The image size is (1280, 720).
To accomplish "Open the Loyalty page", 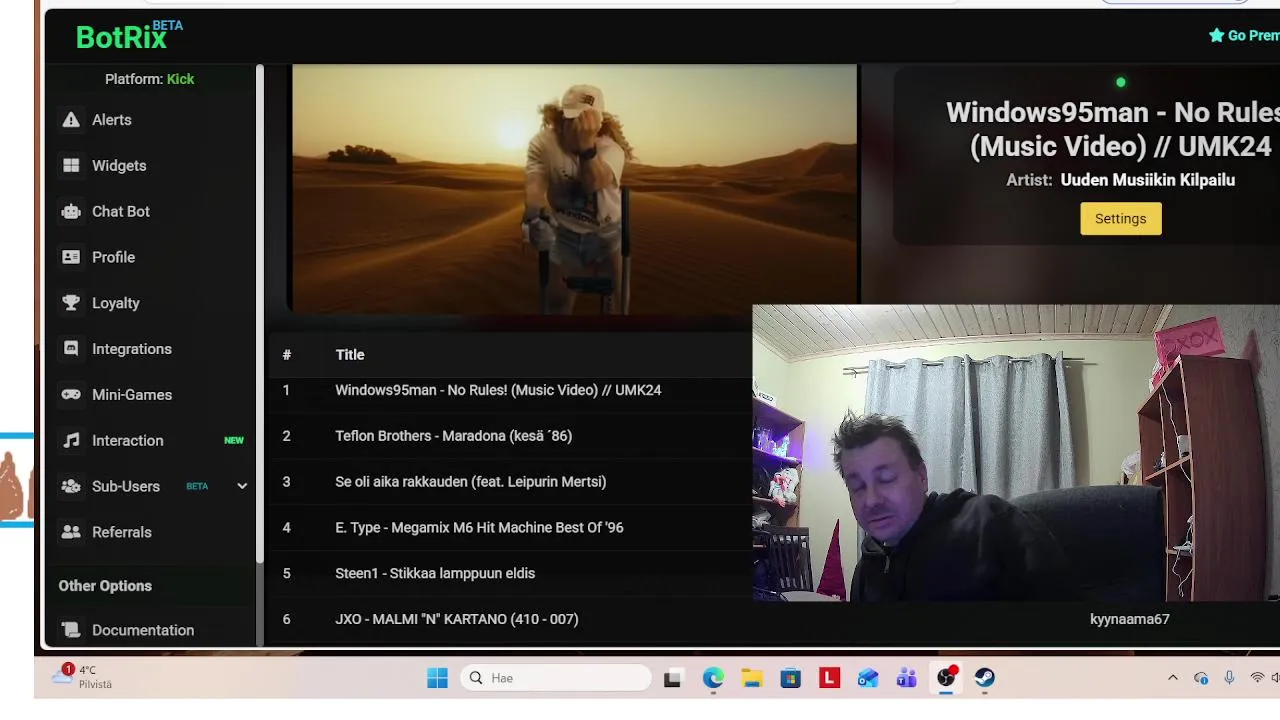I will pos(116,303).
